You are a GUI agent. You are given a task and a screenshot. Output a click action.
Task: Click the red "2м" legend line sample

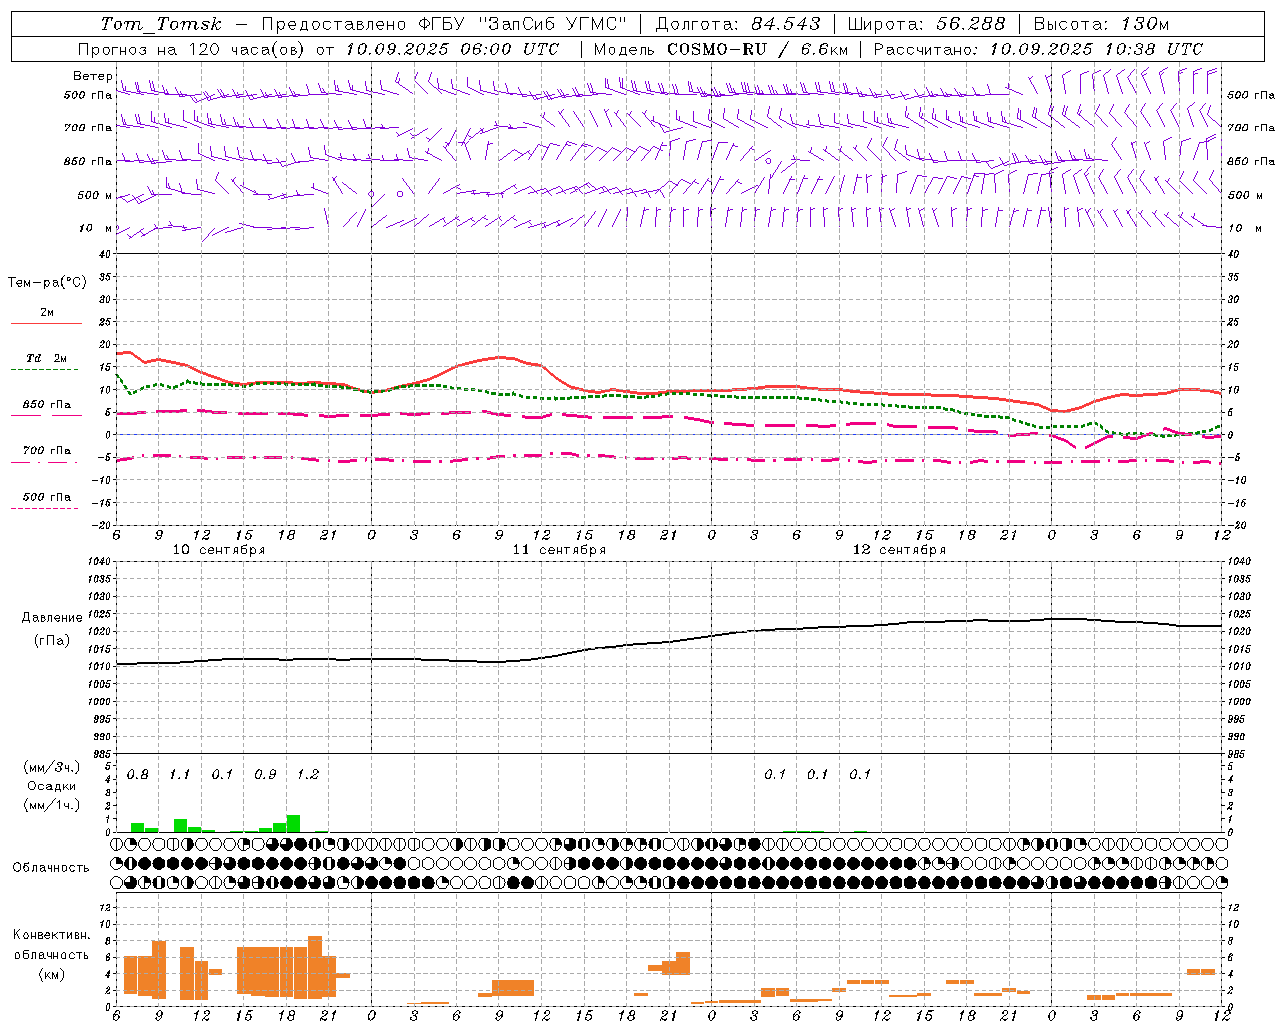(x=46, y=323)
